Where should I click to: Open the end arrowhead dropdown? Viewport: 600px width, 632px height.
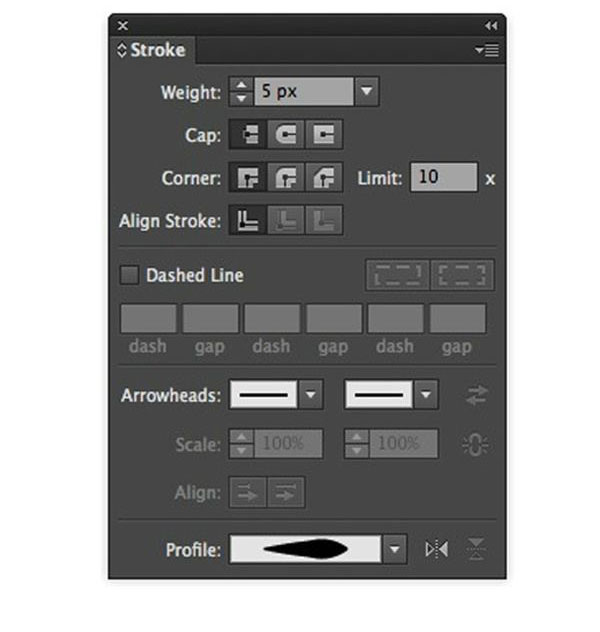click(427, 395)
